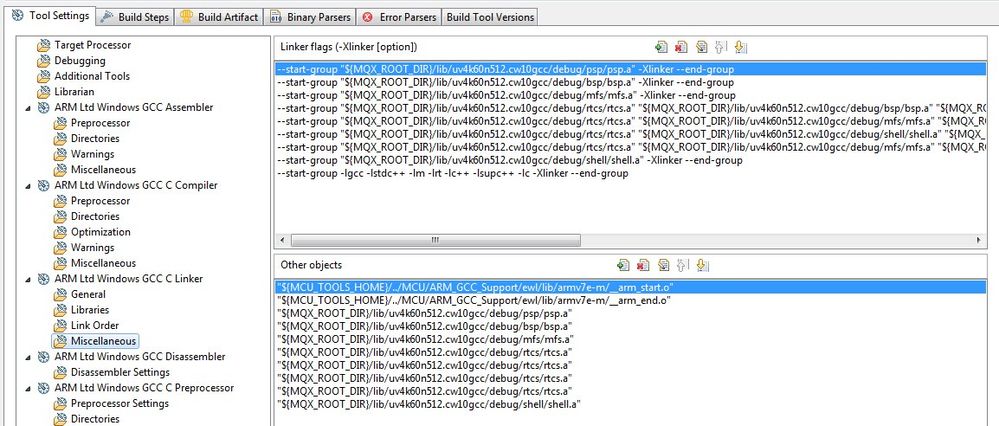Click the ARM Ltd Windows GCC Assembler tool icon

(43, 108)
